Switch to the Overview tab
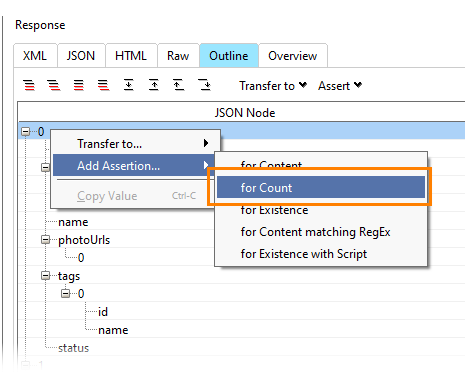This screenshot has width=465, height=373. [293, 56]
